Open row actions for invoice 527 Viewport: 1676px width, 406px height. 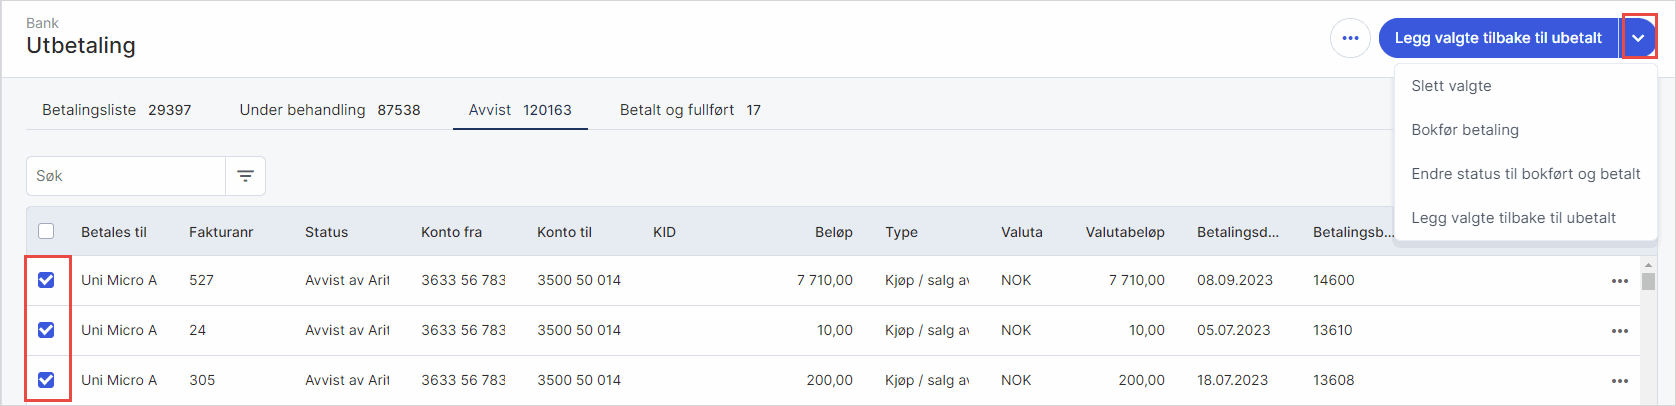coord(1619,281)
